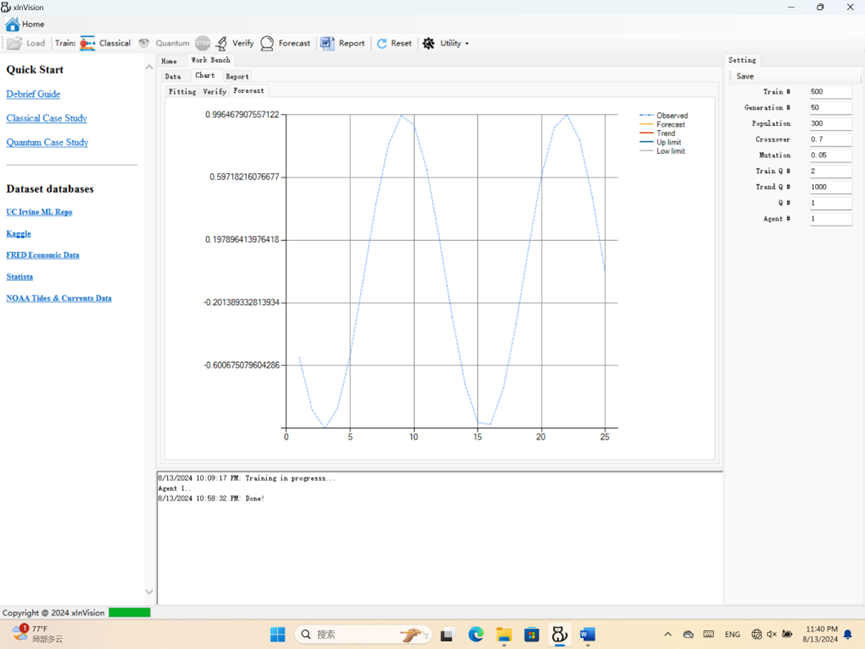Click Up limit legend entry
865x649 pixels.
(x=660, y=142)
